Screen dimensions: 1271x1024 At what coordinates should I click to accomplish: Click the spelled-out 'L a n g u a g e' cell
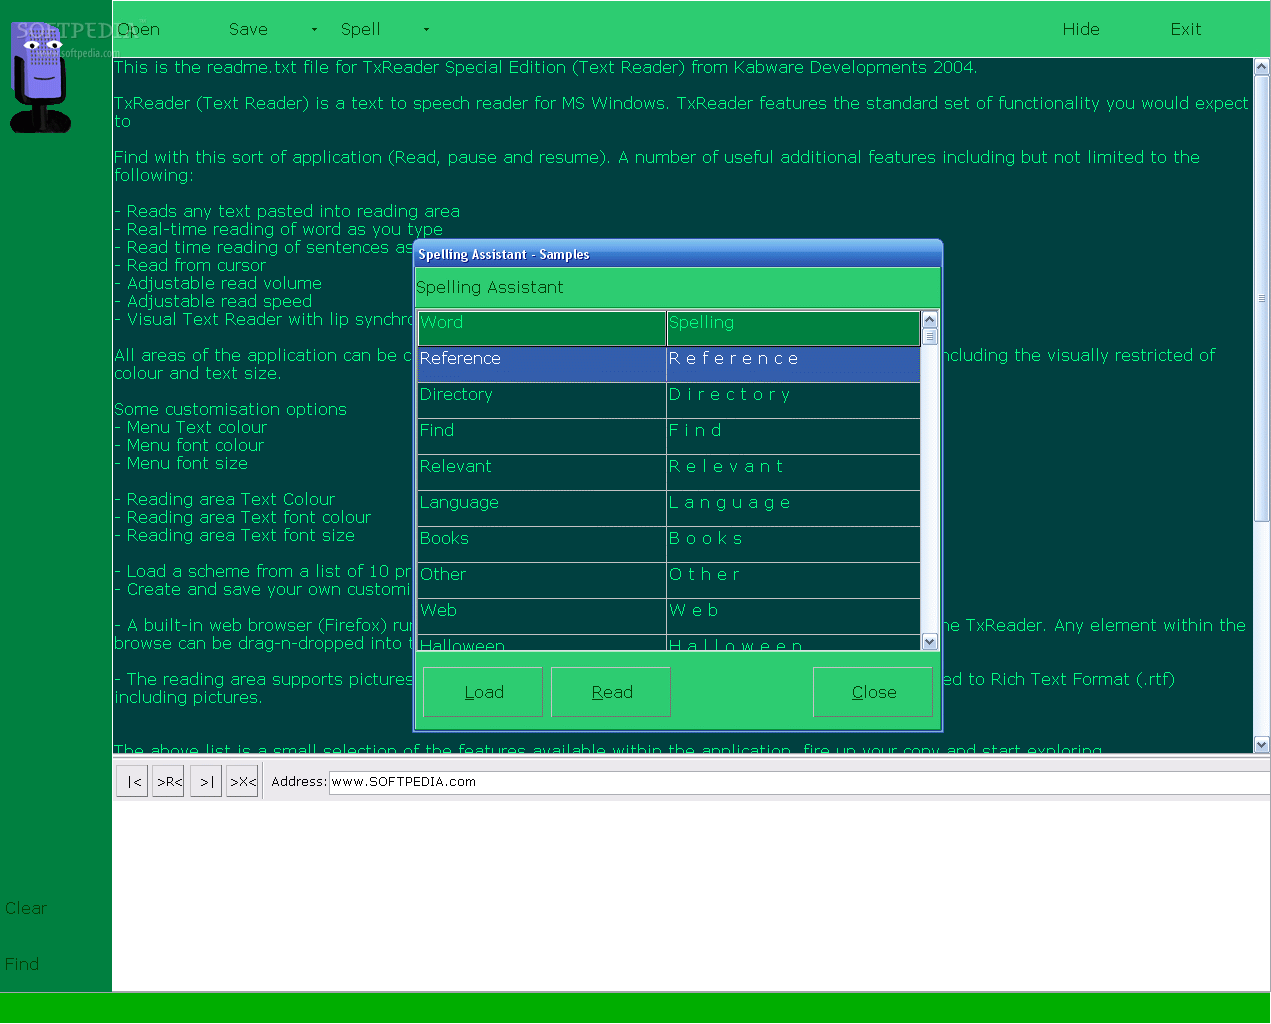coord(793,508)
